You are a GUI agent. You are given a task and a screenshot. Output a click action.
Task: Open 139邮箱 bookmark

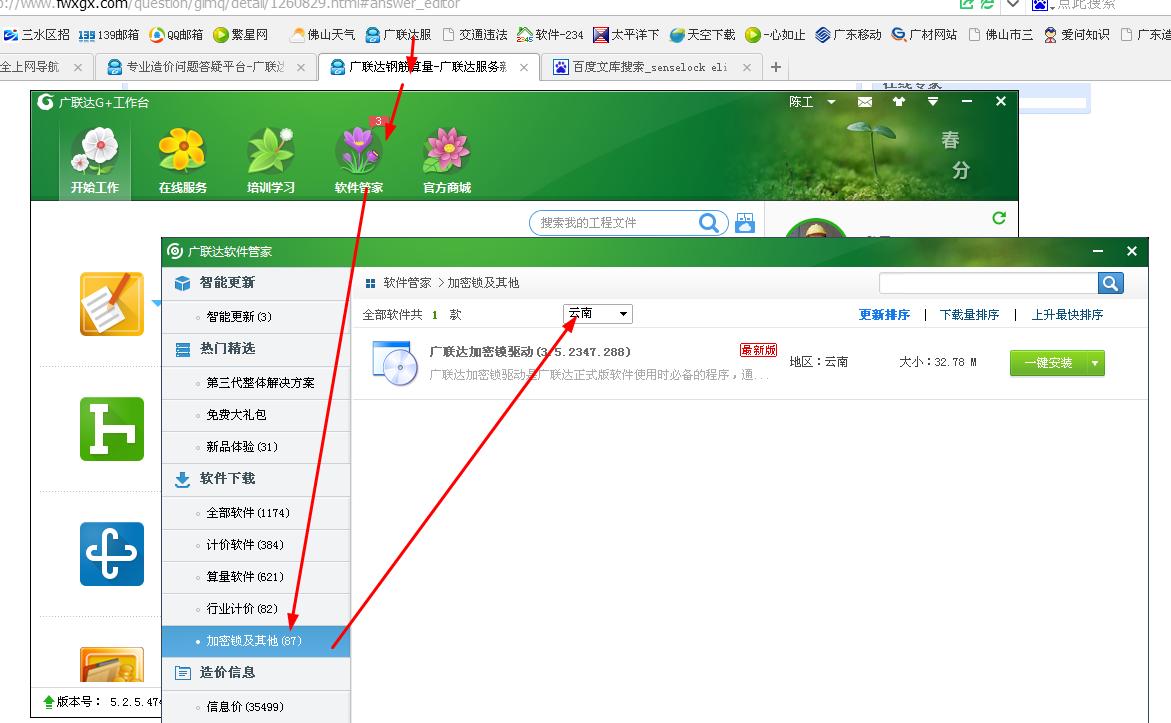tap(109, 35)
